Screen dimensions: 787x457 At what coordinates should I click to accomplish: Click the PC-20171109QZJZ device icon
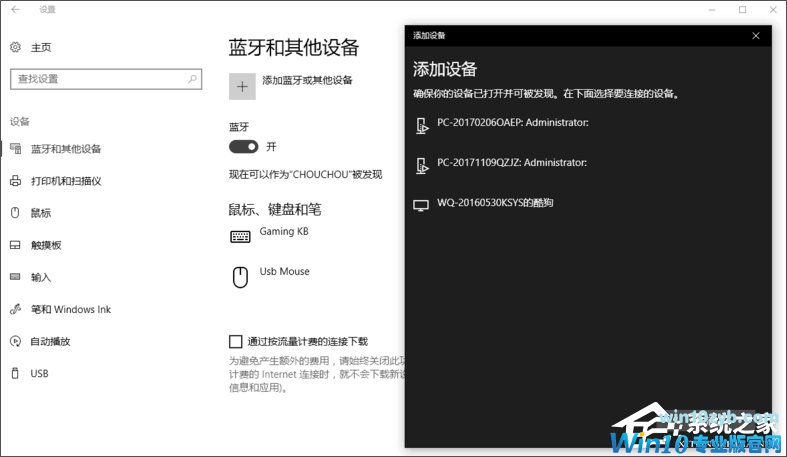point(422,166)
